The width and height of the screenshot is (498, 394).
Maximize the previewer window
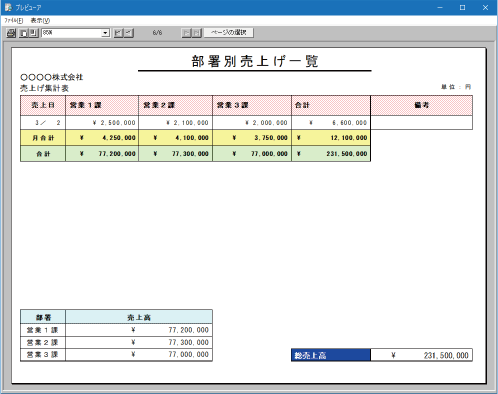(462, 7)
